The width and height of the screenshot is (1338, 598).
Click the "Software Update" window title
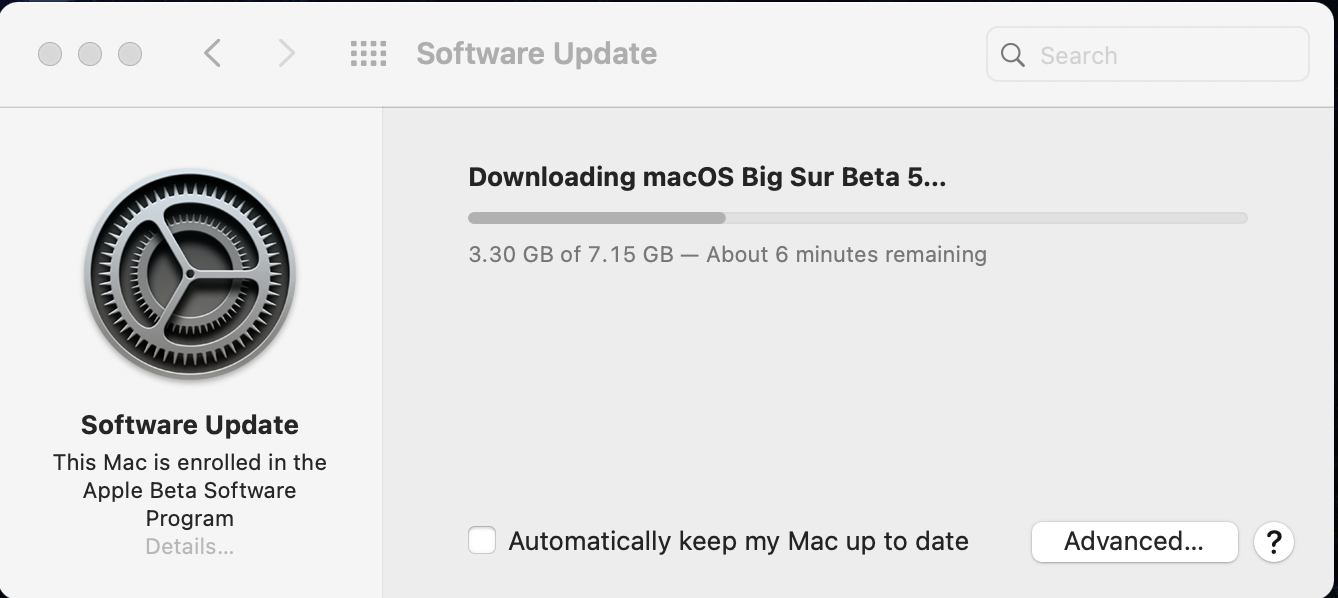coord(536,54)
